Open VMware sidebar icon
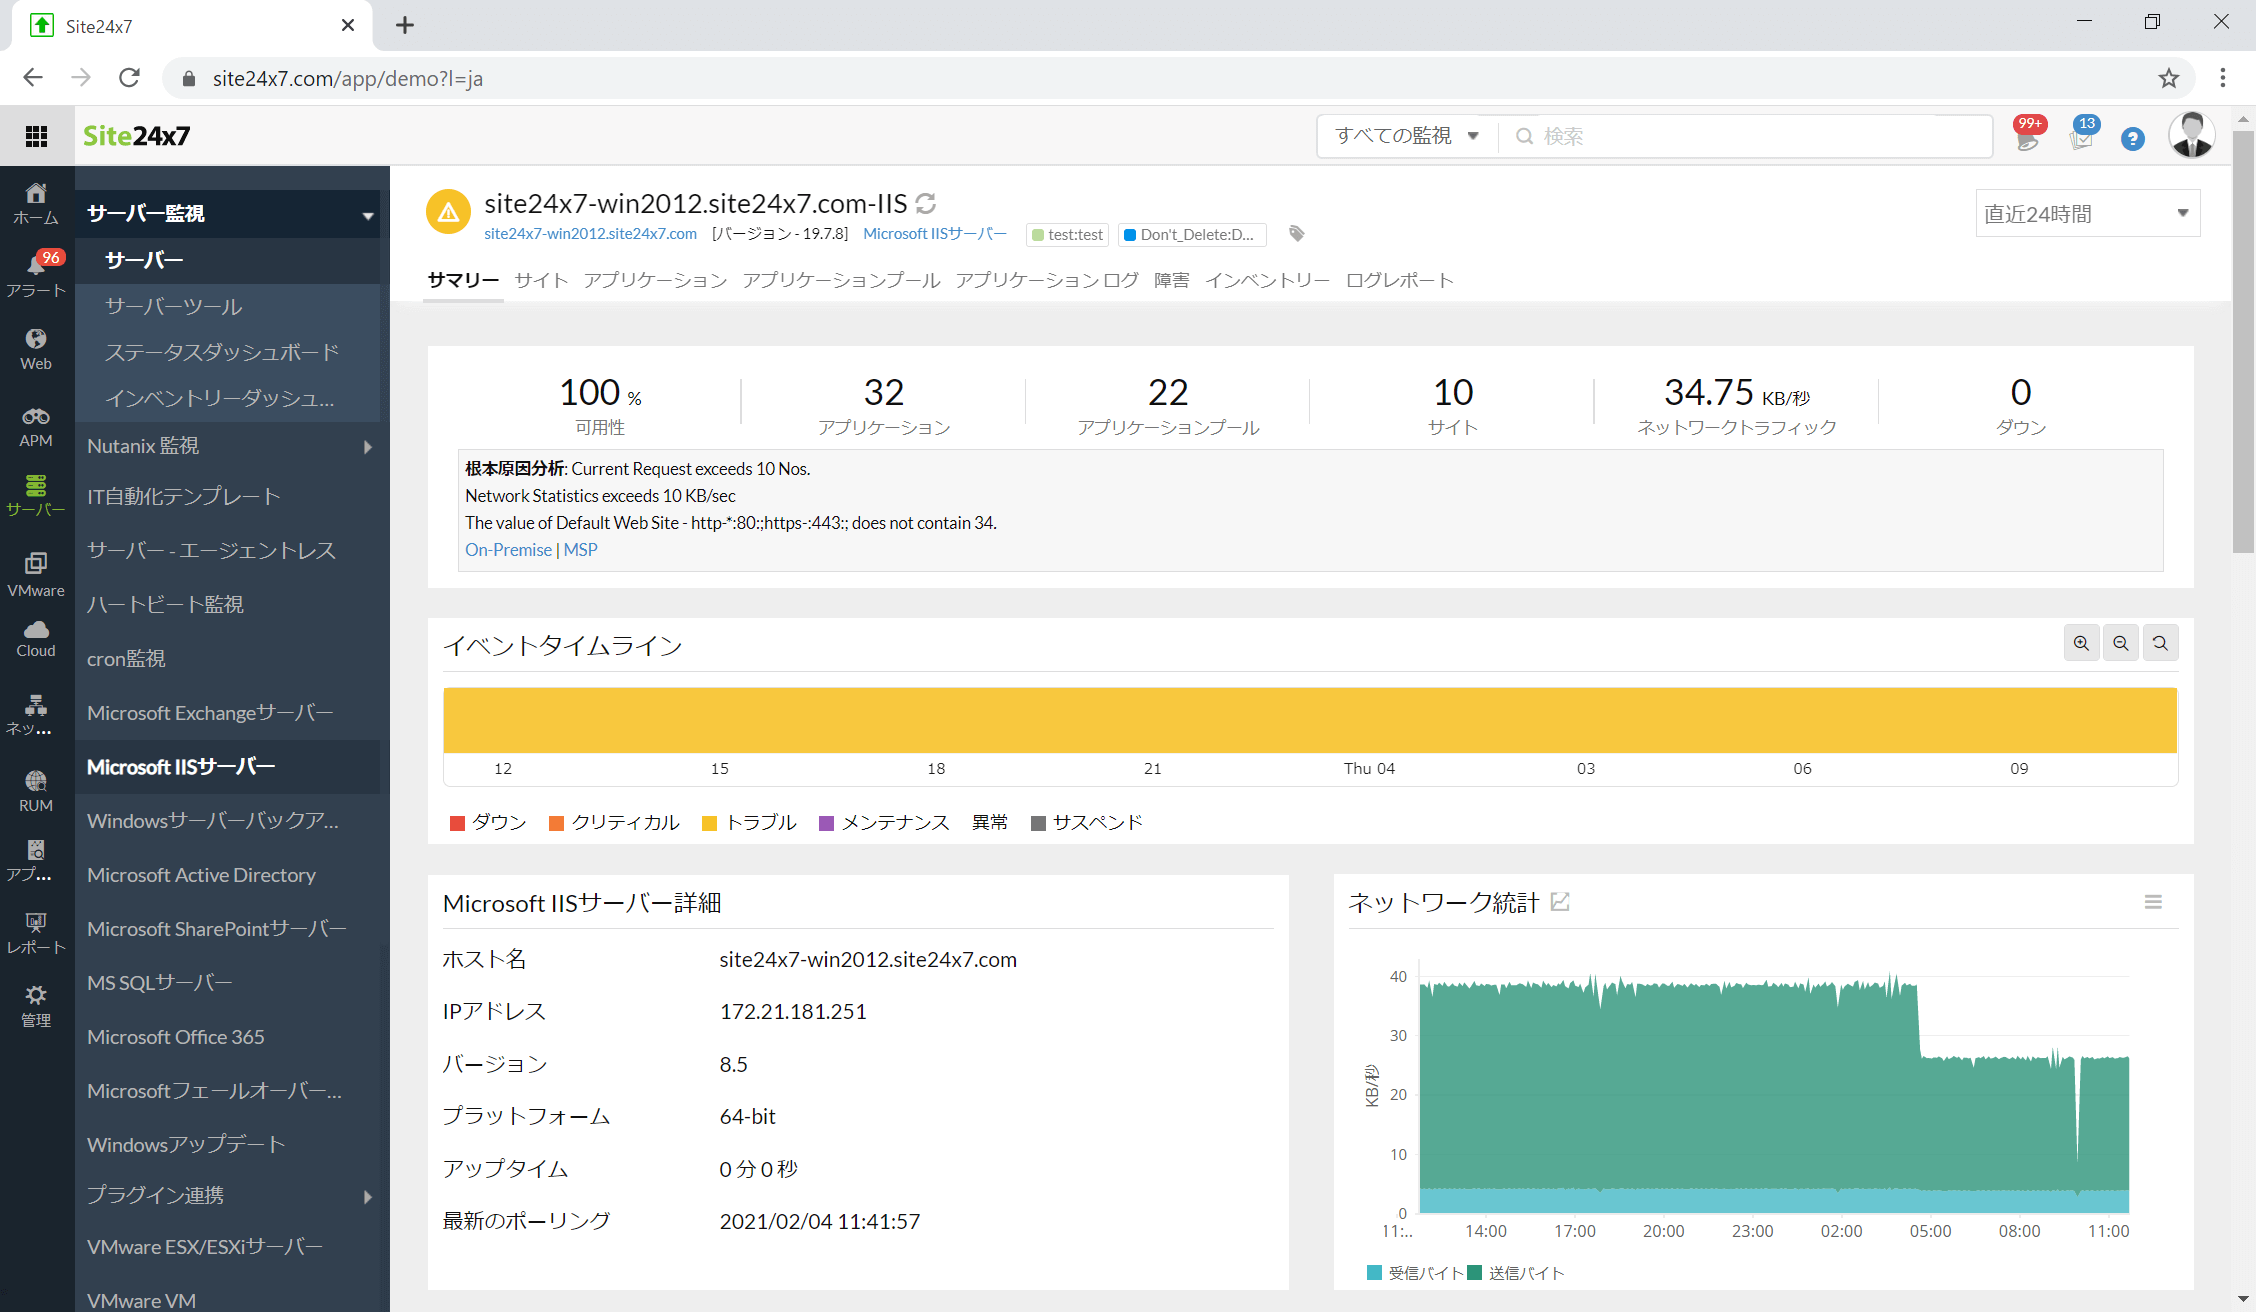The image size is (2256, 1312). pos(36,575)
